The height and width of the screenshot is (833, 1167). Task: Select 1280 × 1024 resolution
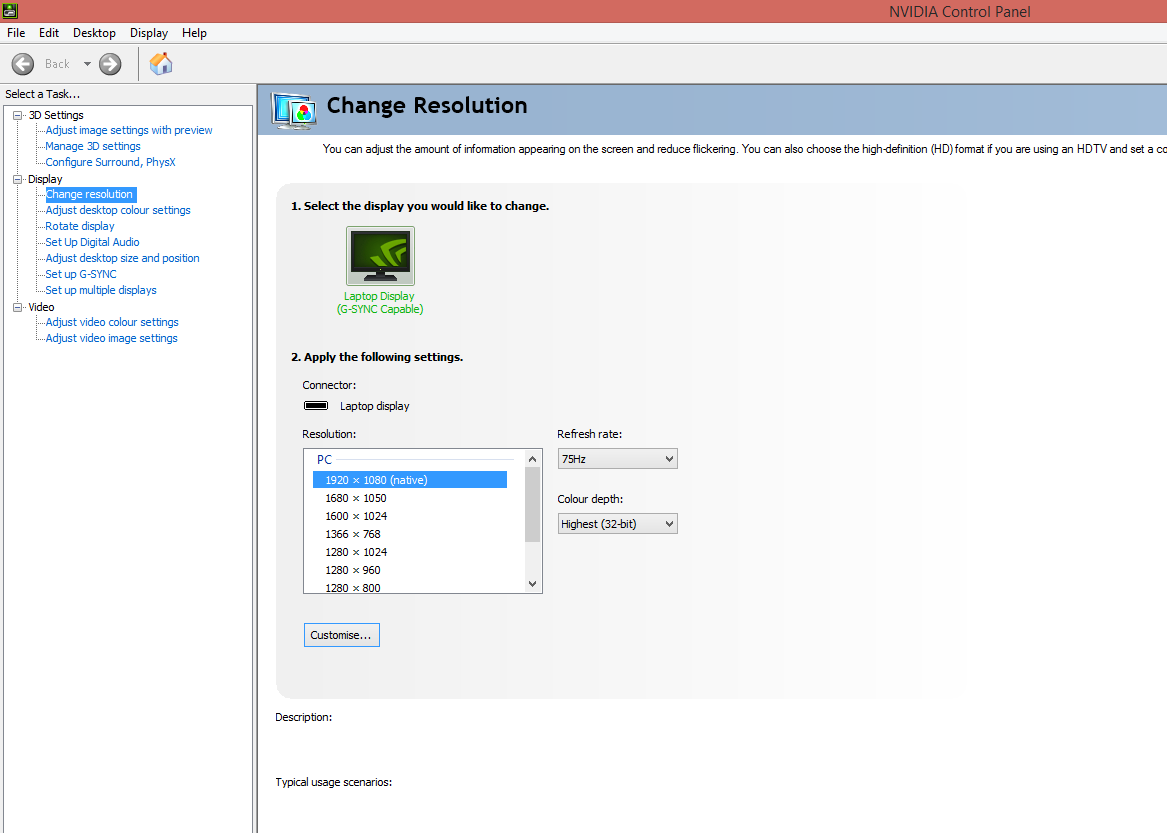pyautogui.click(x=356, y=552)
